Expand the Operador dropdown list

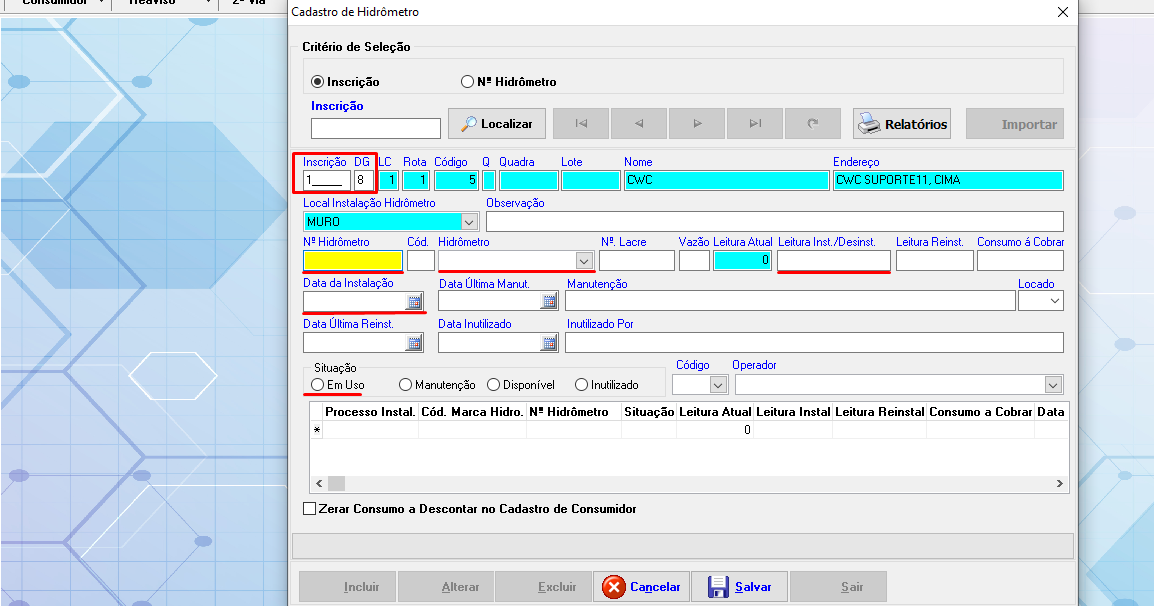point(1053,385)
